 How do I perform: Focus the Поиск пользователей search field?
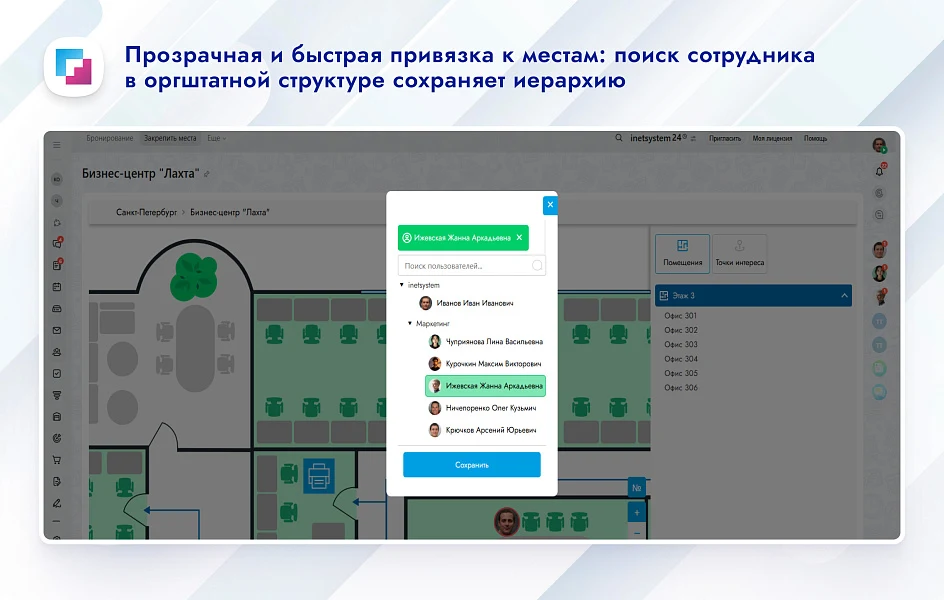[471, 265]
